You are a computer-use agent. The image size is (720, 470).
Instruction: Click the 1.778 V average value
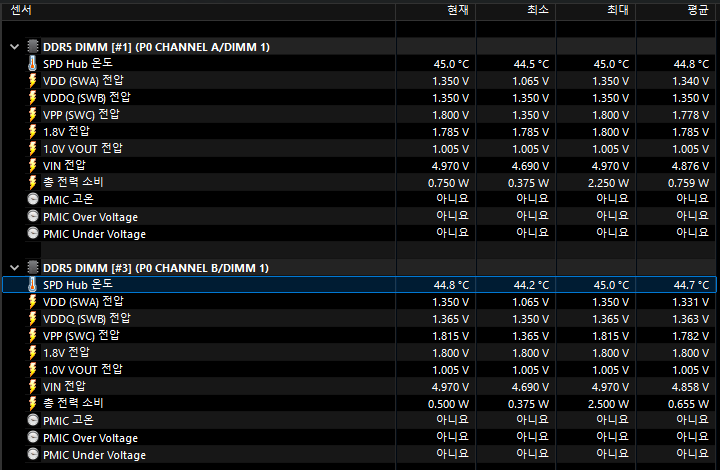tap(691, 115)
